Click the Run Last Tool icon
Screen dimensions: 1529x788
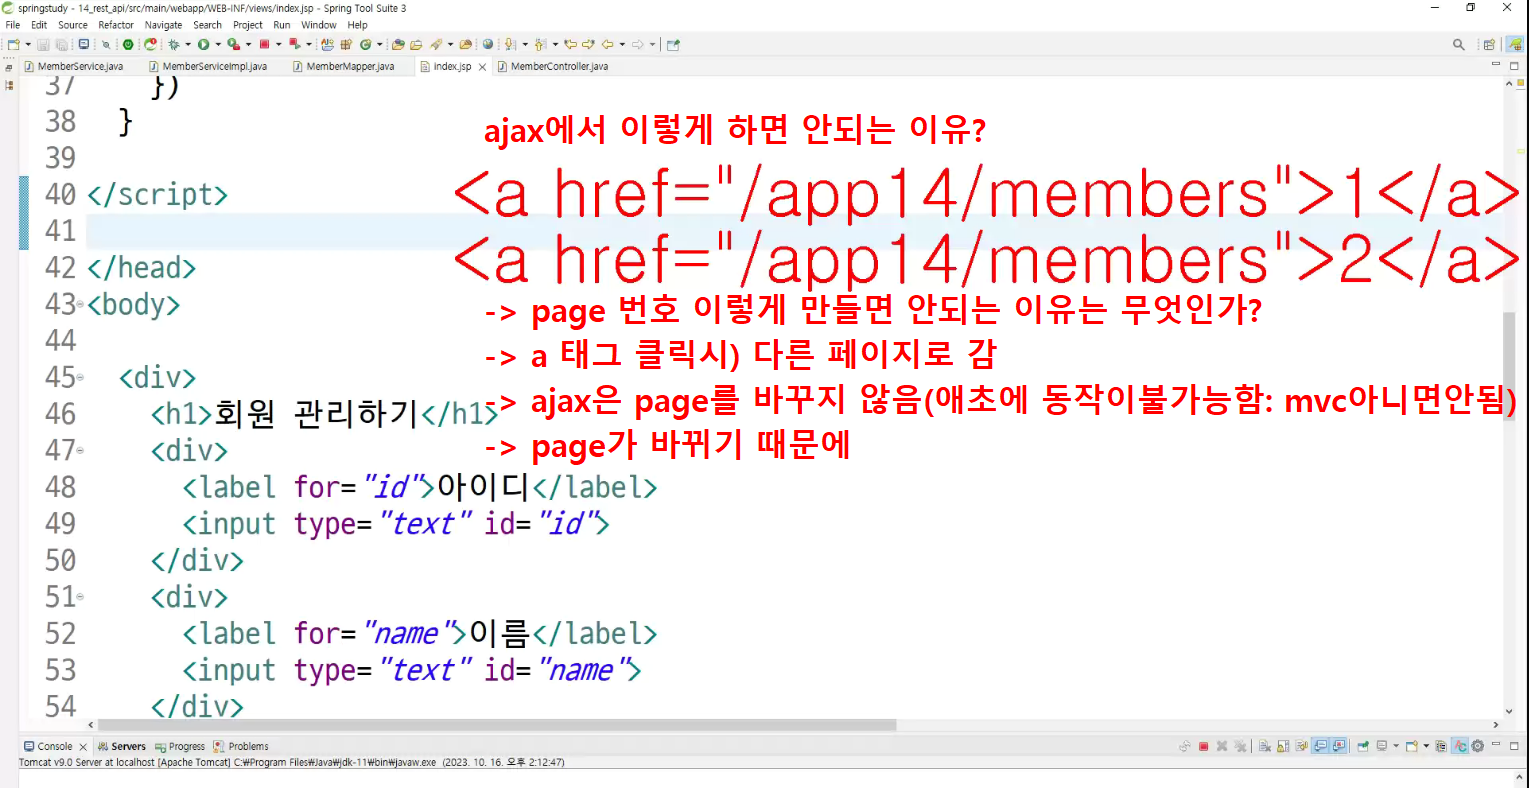tap(233, 44)
